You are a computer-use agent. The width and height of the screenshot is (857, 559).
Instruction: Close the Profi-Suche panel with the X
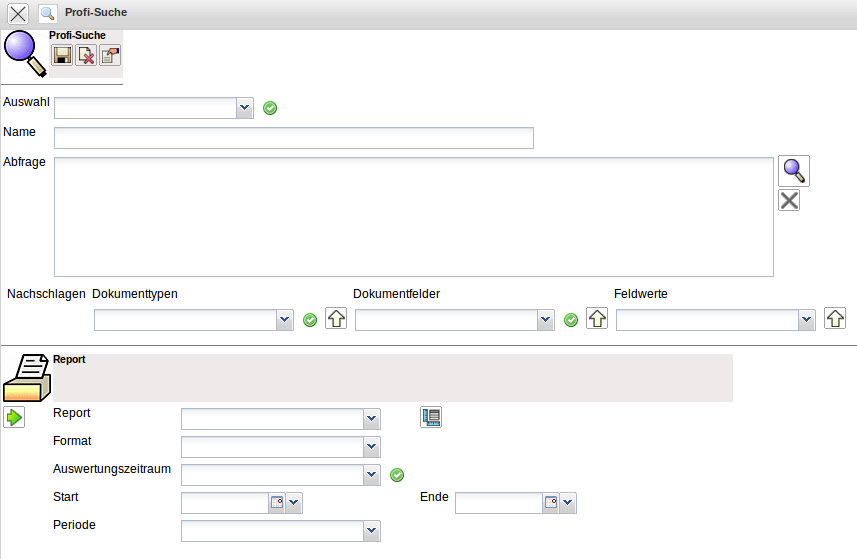tap(18, 14)
